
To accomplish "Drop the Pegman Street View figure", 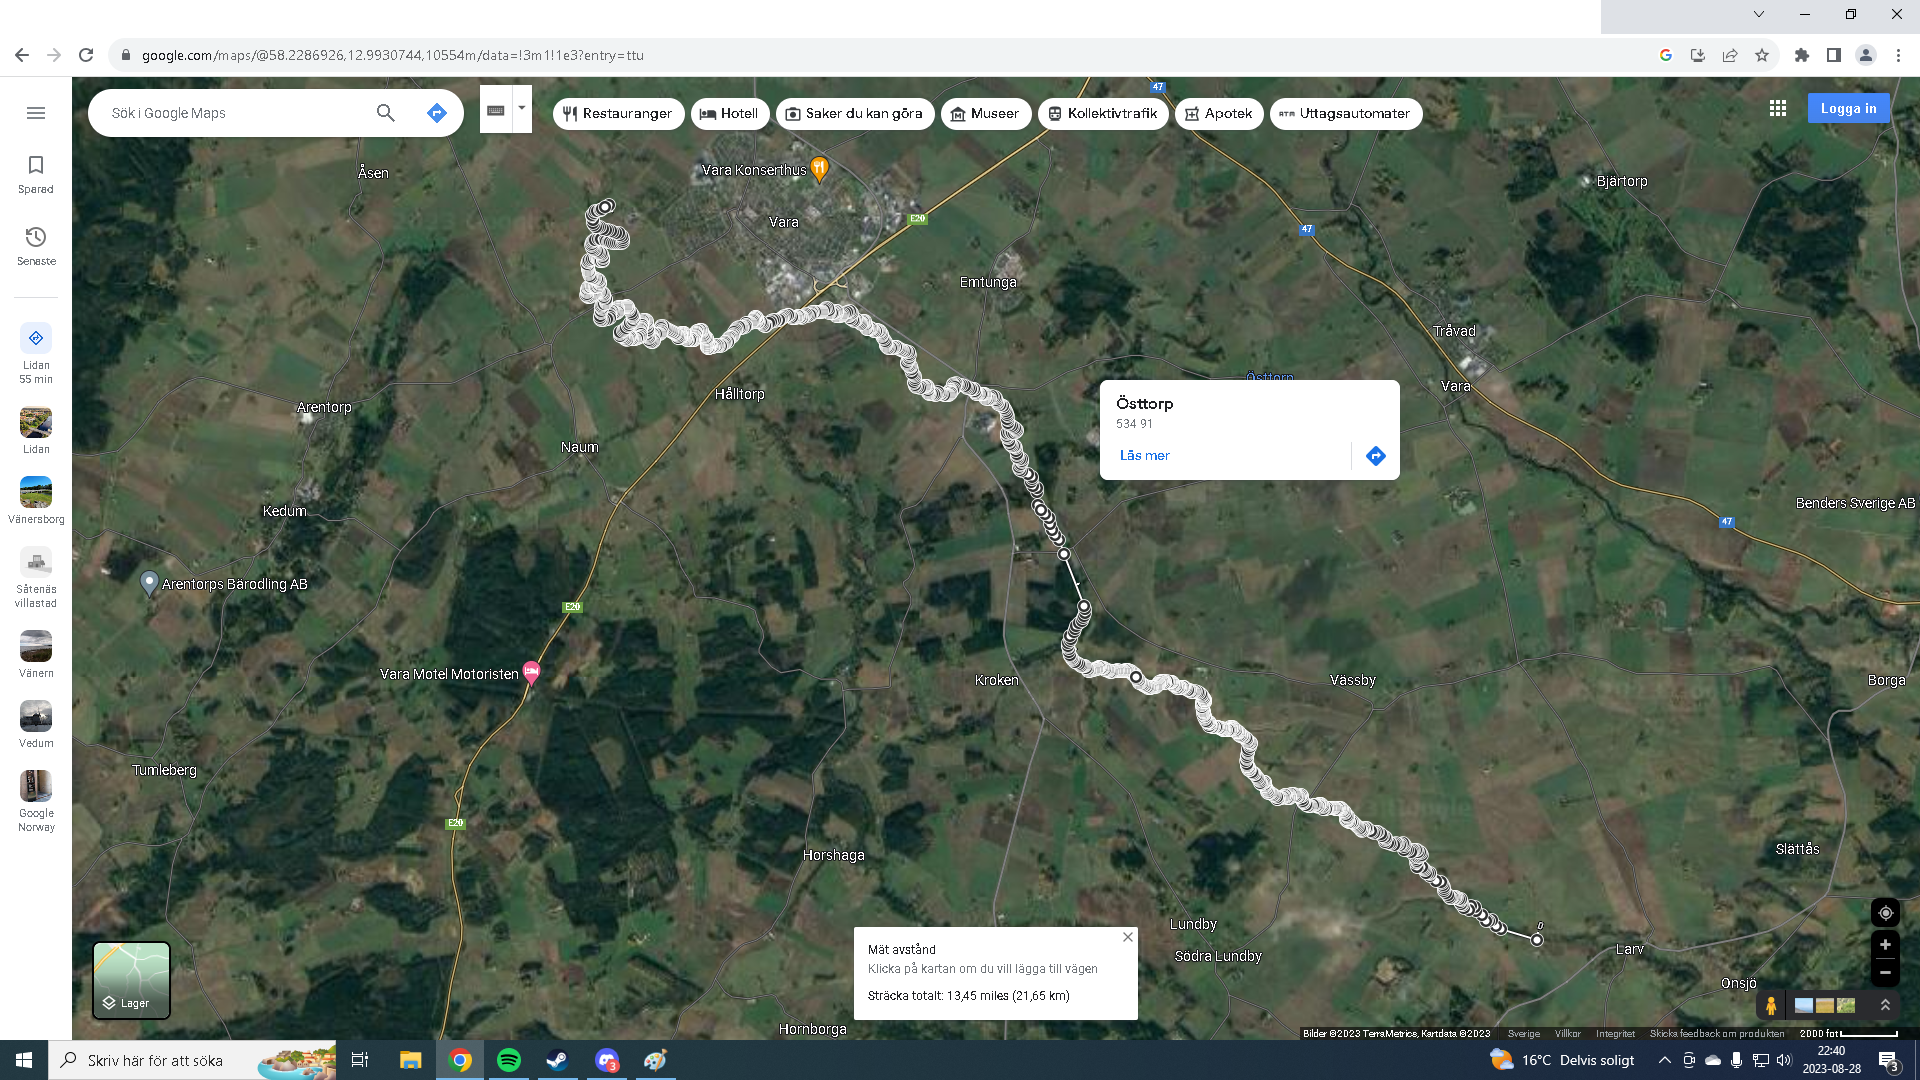I will pos(1771,1005).
